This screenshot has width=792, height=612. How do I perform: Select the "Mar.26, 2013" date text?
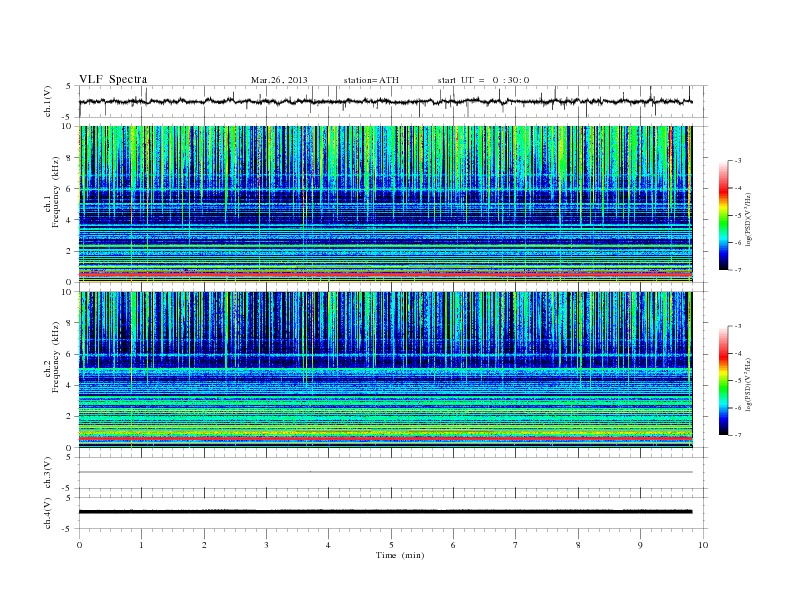pyautogui.click(x=279, y=80)
